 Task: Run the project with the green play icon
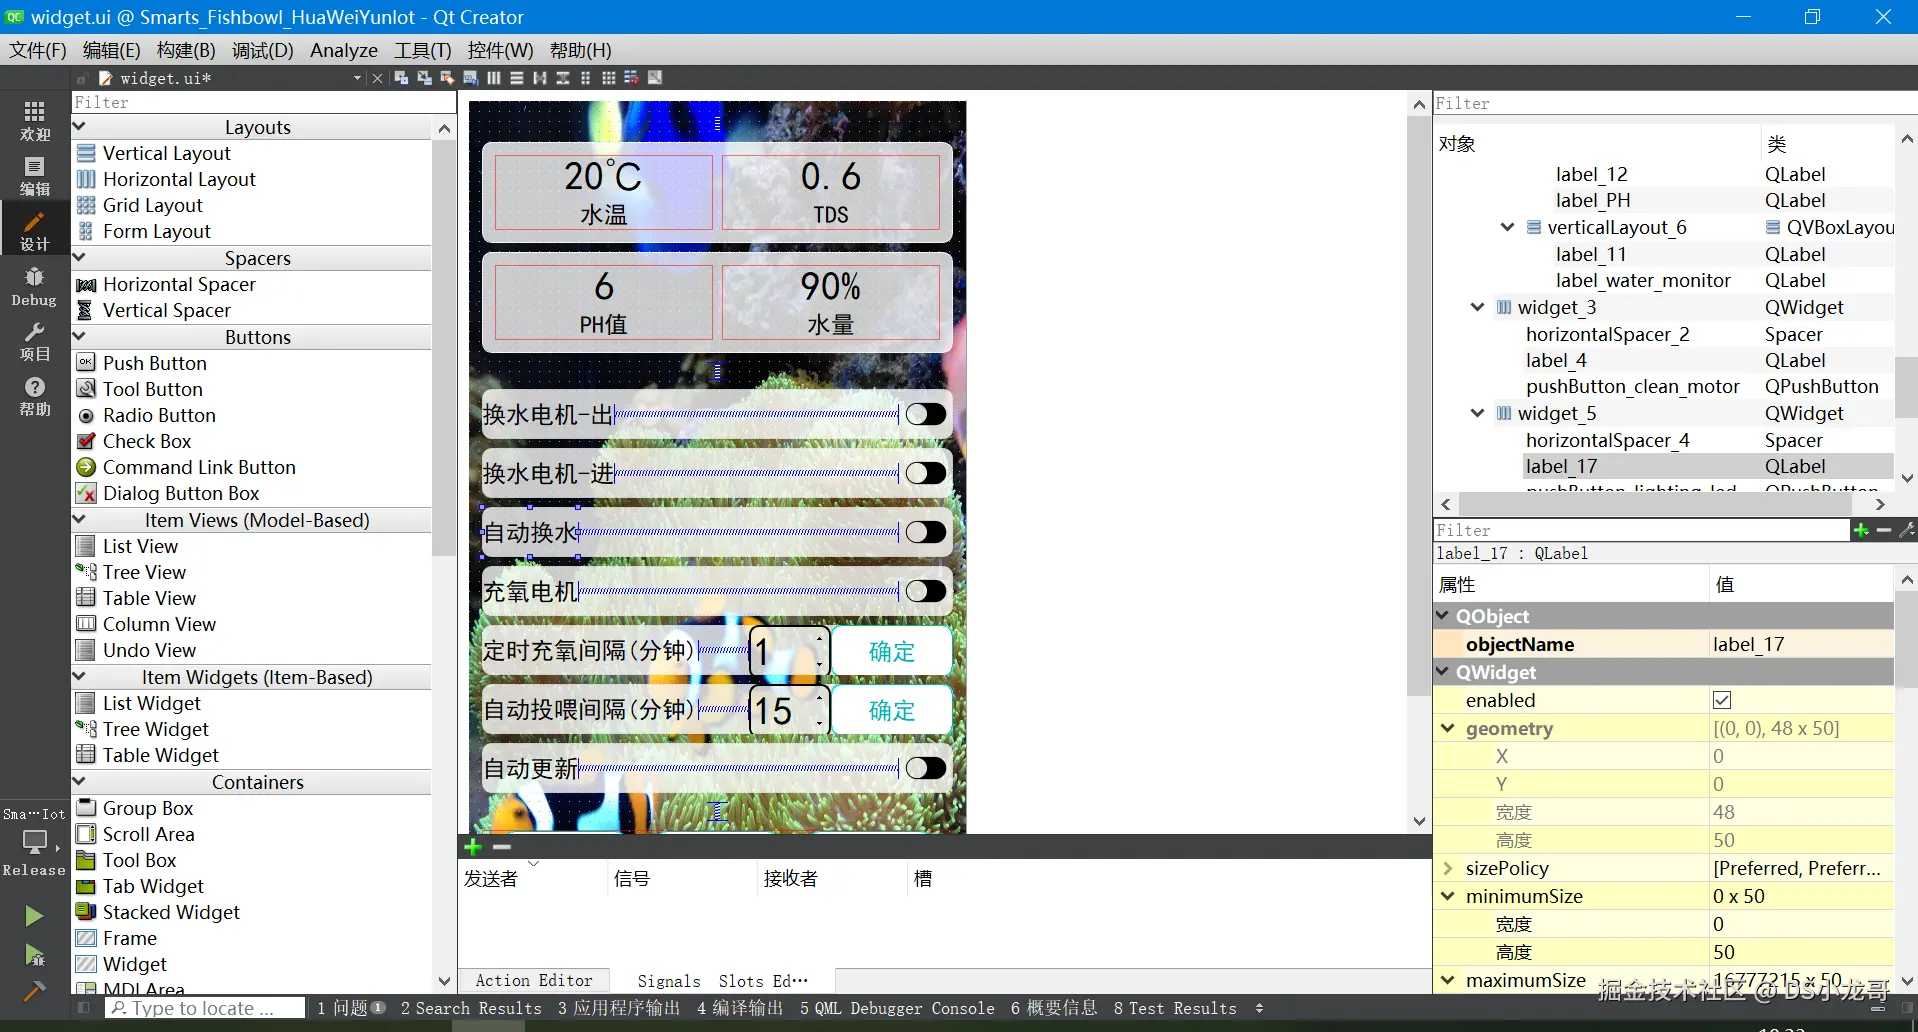point(33,916)
